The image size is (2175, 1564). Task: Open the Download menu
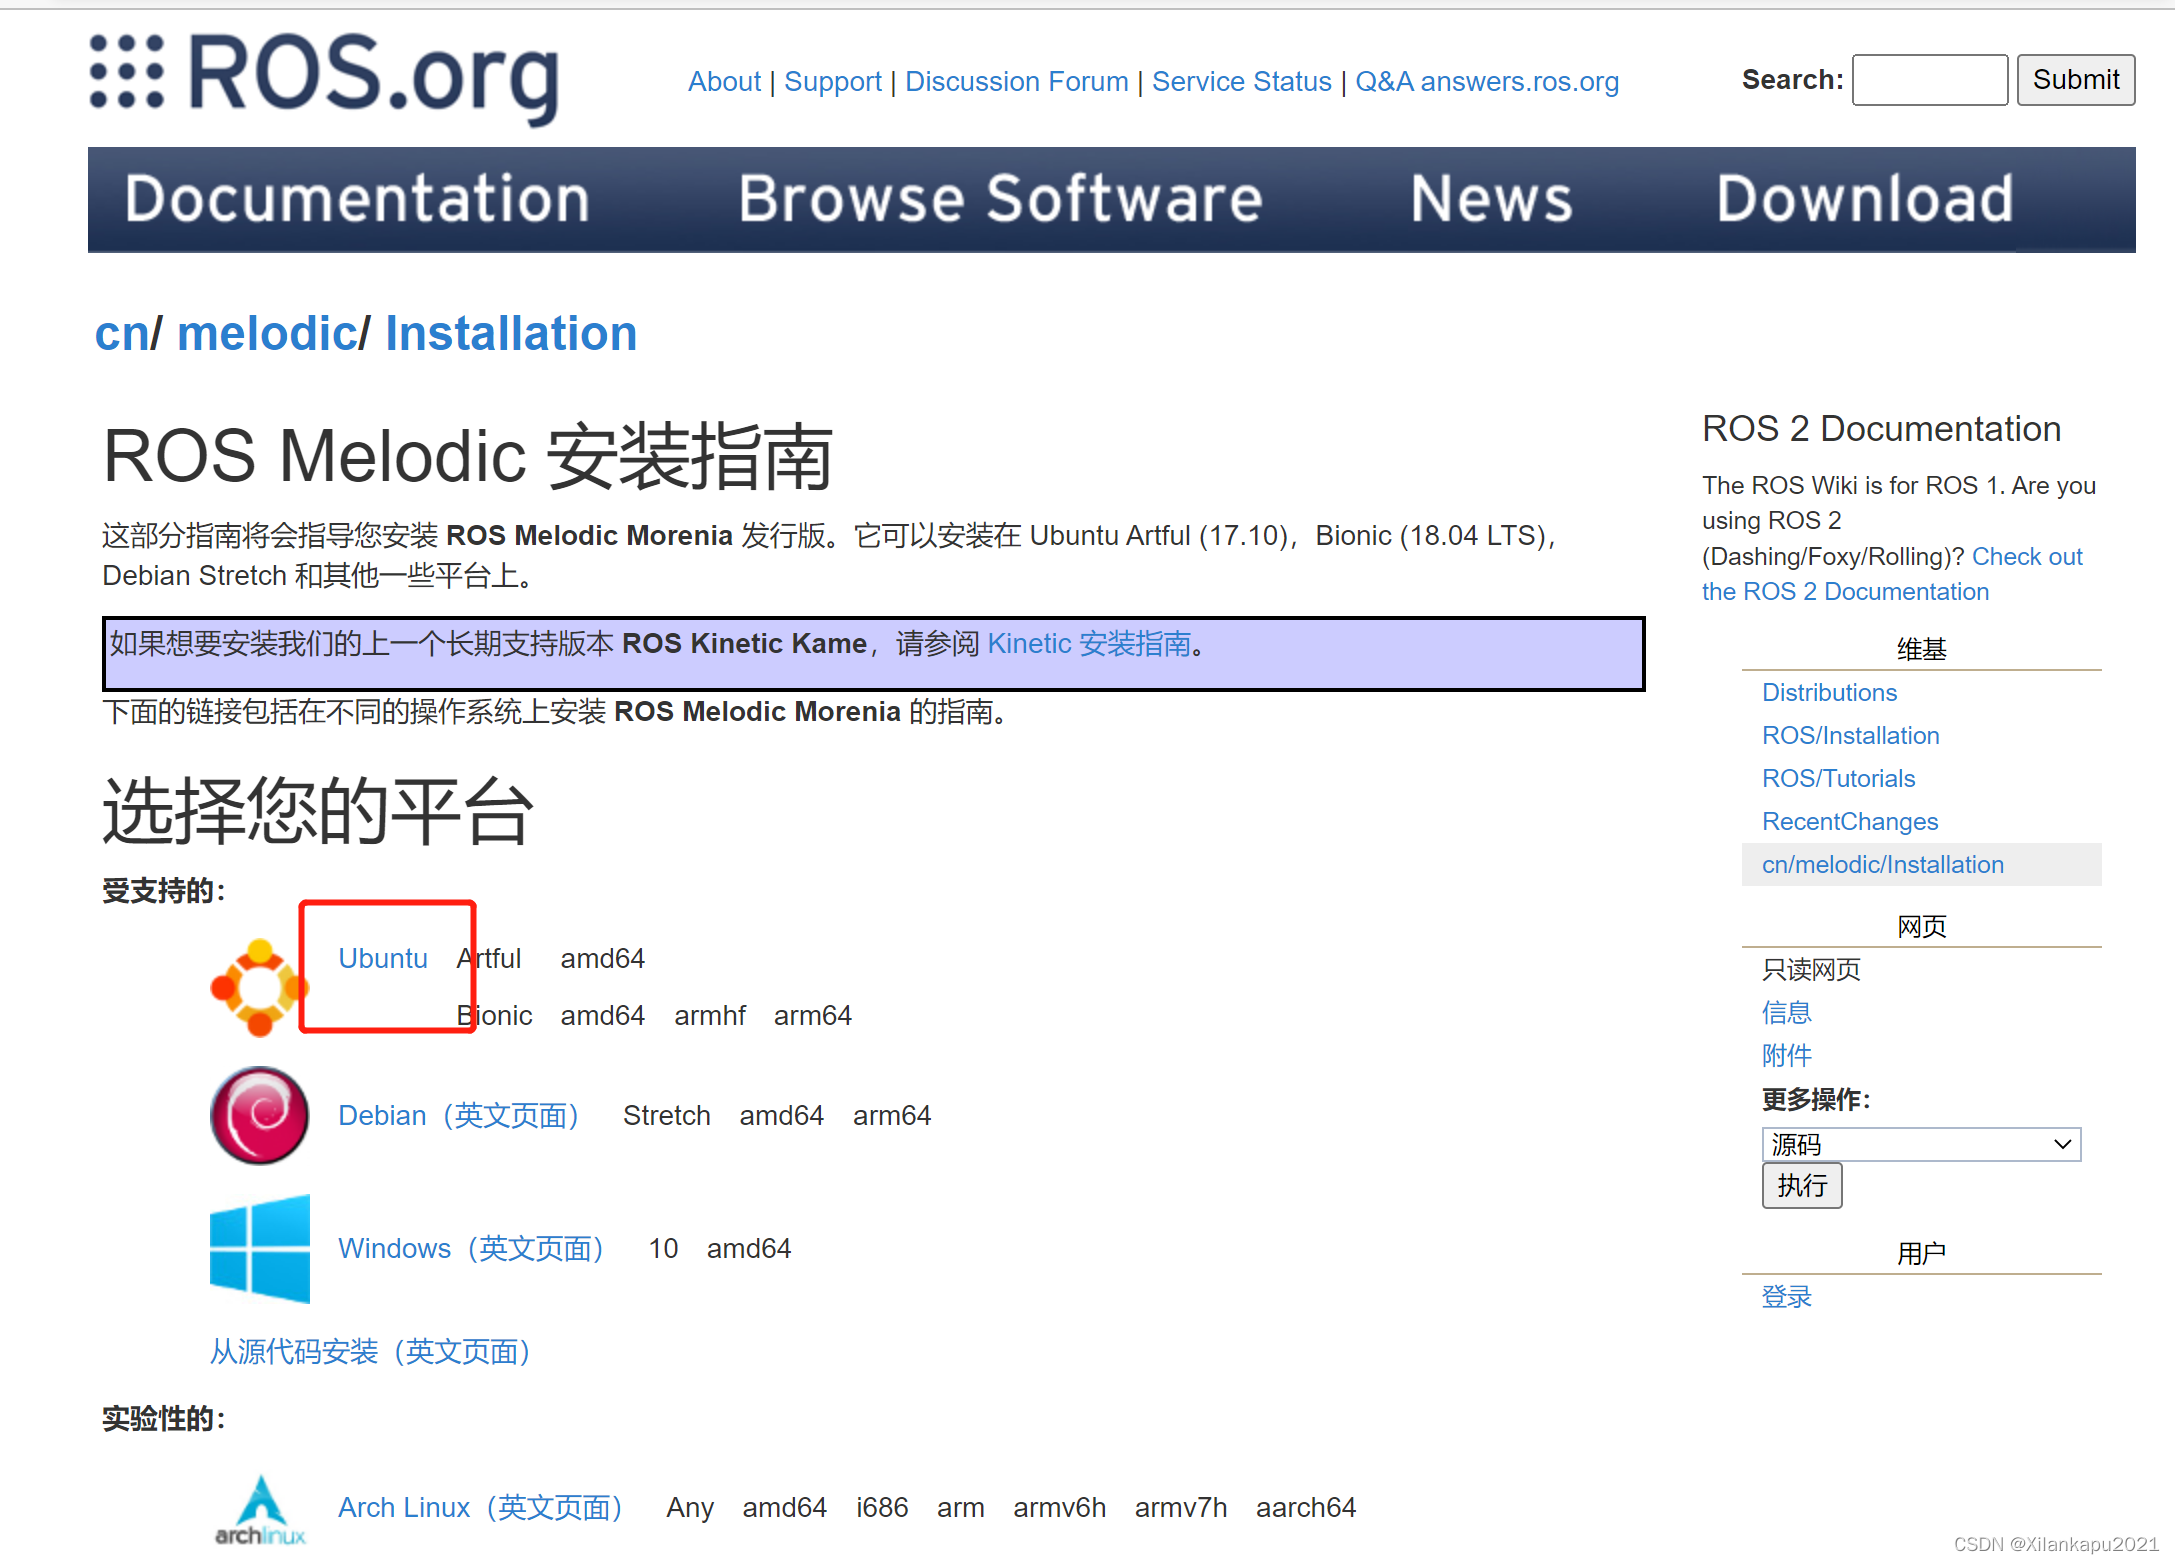click(1864, 199)
